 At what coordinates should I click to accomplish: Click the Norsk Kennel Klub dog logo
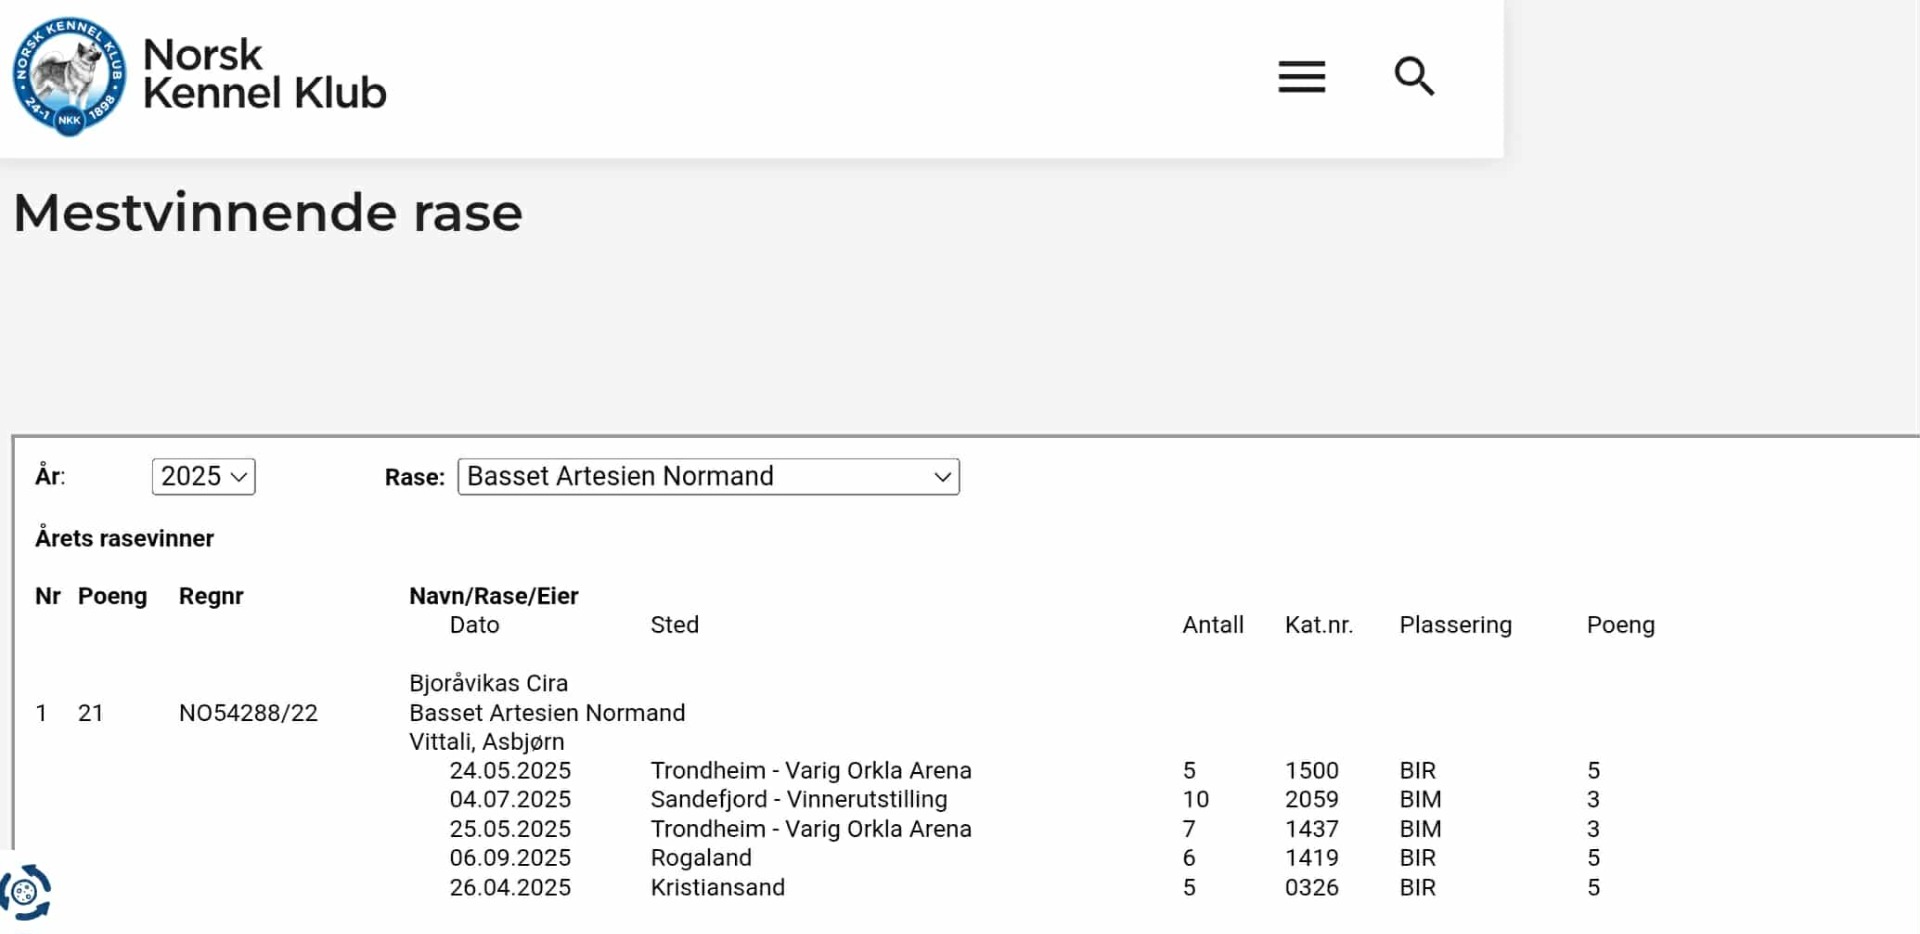(69, 76)
